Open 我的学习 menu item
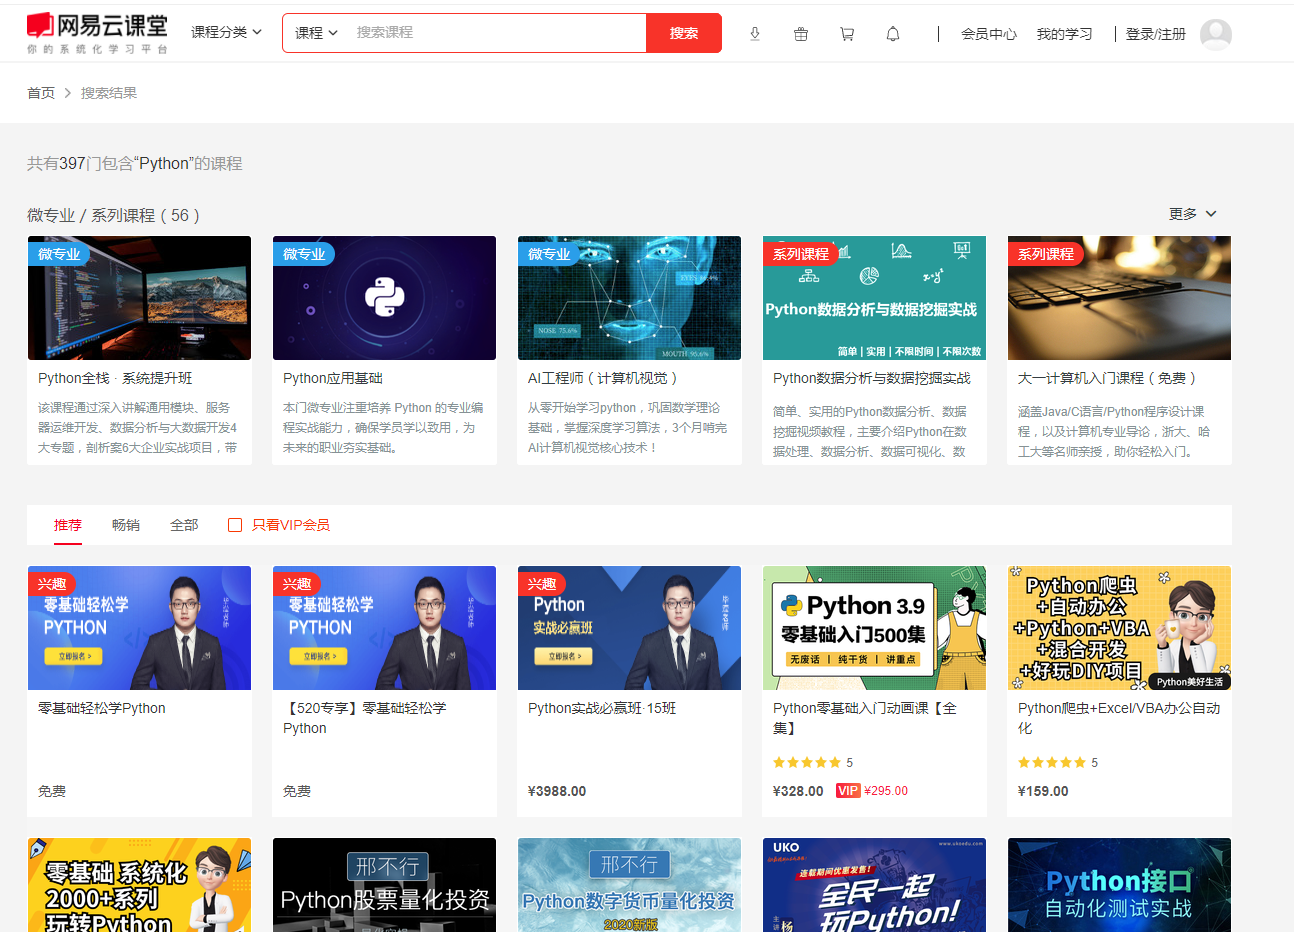 [x=1064, y=34]
